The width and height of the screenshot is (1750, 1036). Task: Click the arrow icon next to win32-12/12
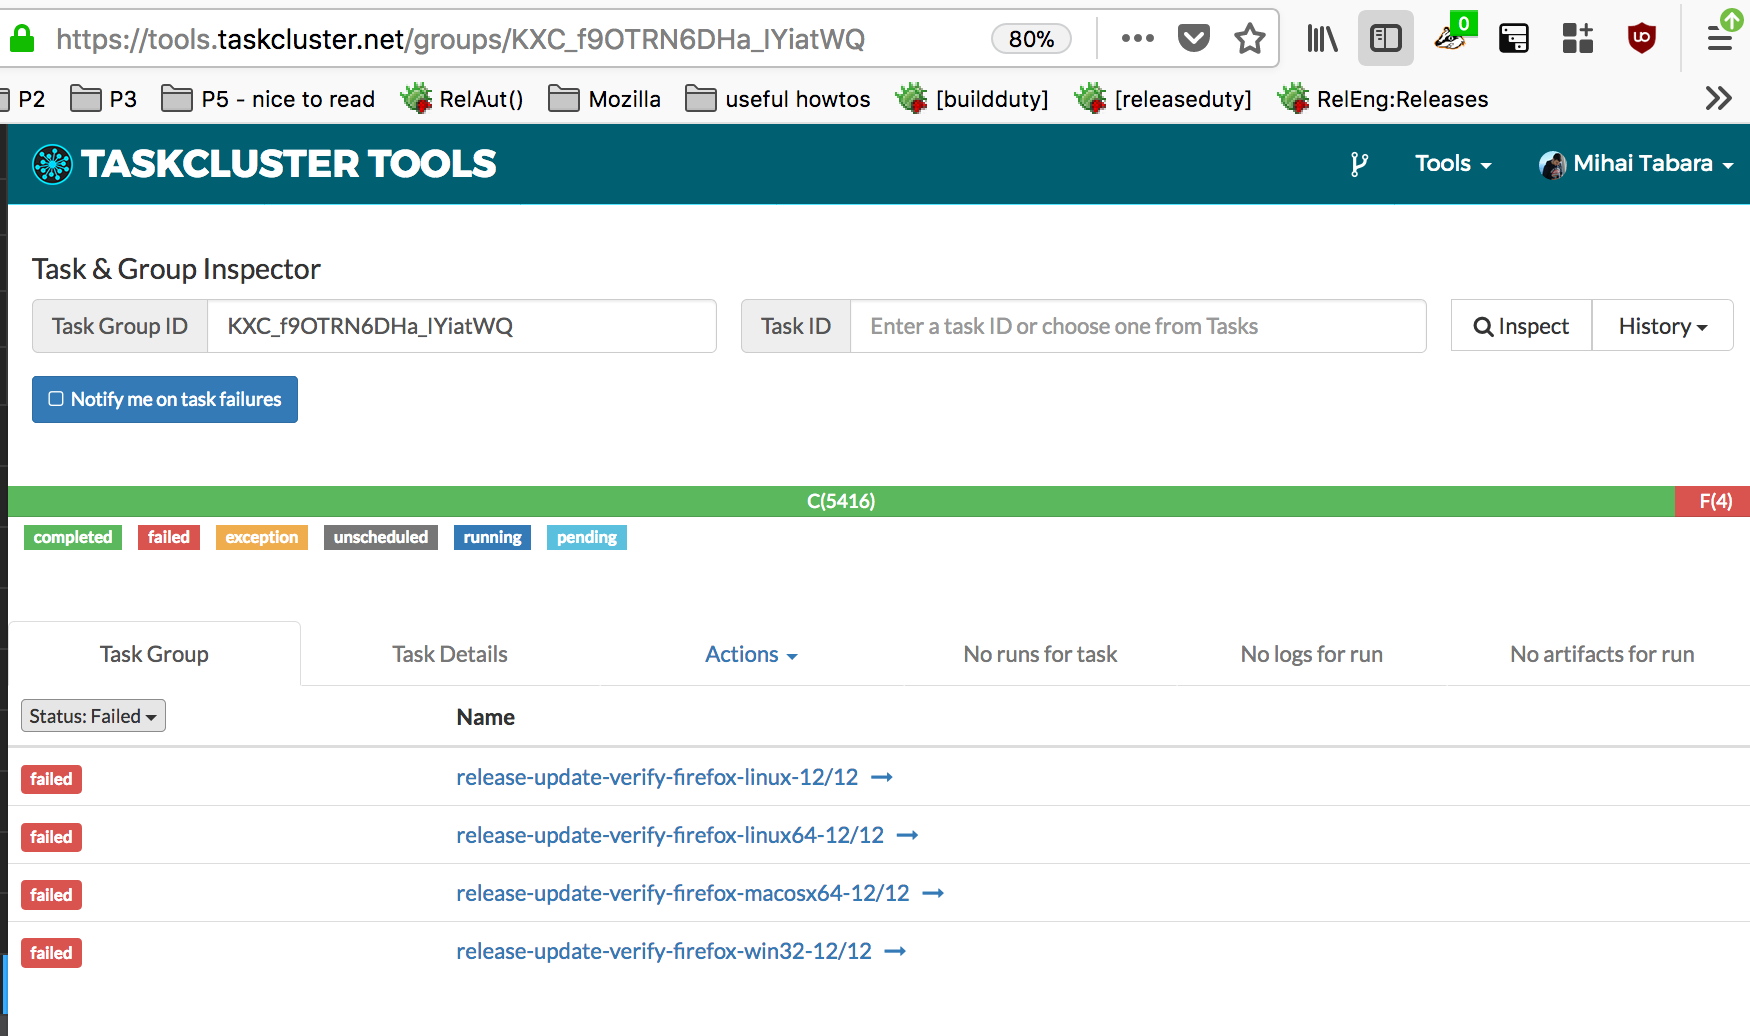pyautogui.click(x=895, y=951)
